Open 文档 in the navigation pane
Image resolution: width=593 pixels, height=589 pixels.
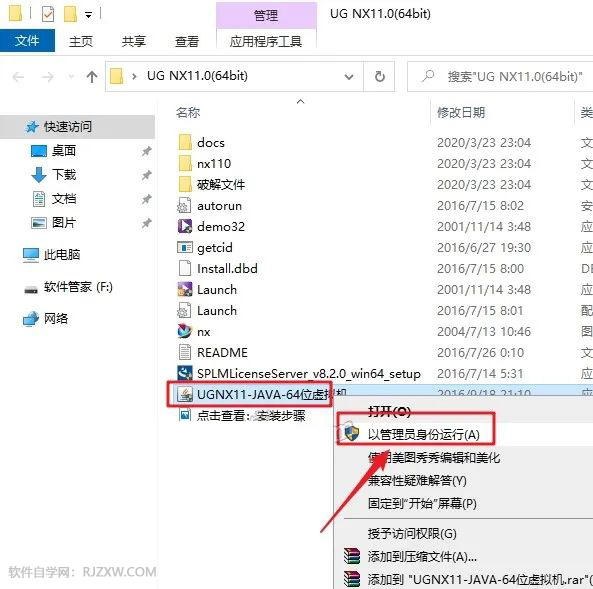(x=64, y=199)
